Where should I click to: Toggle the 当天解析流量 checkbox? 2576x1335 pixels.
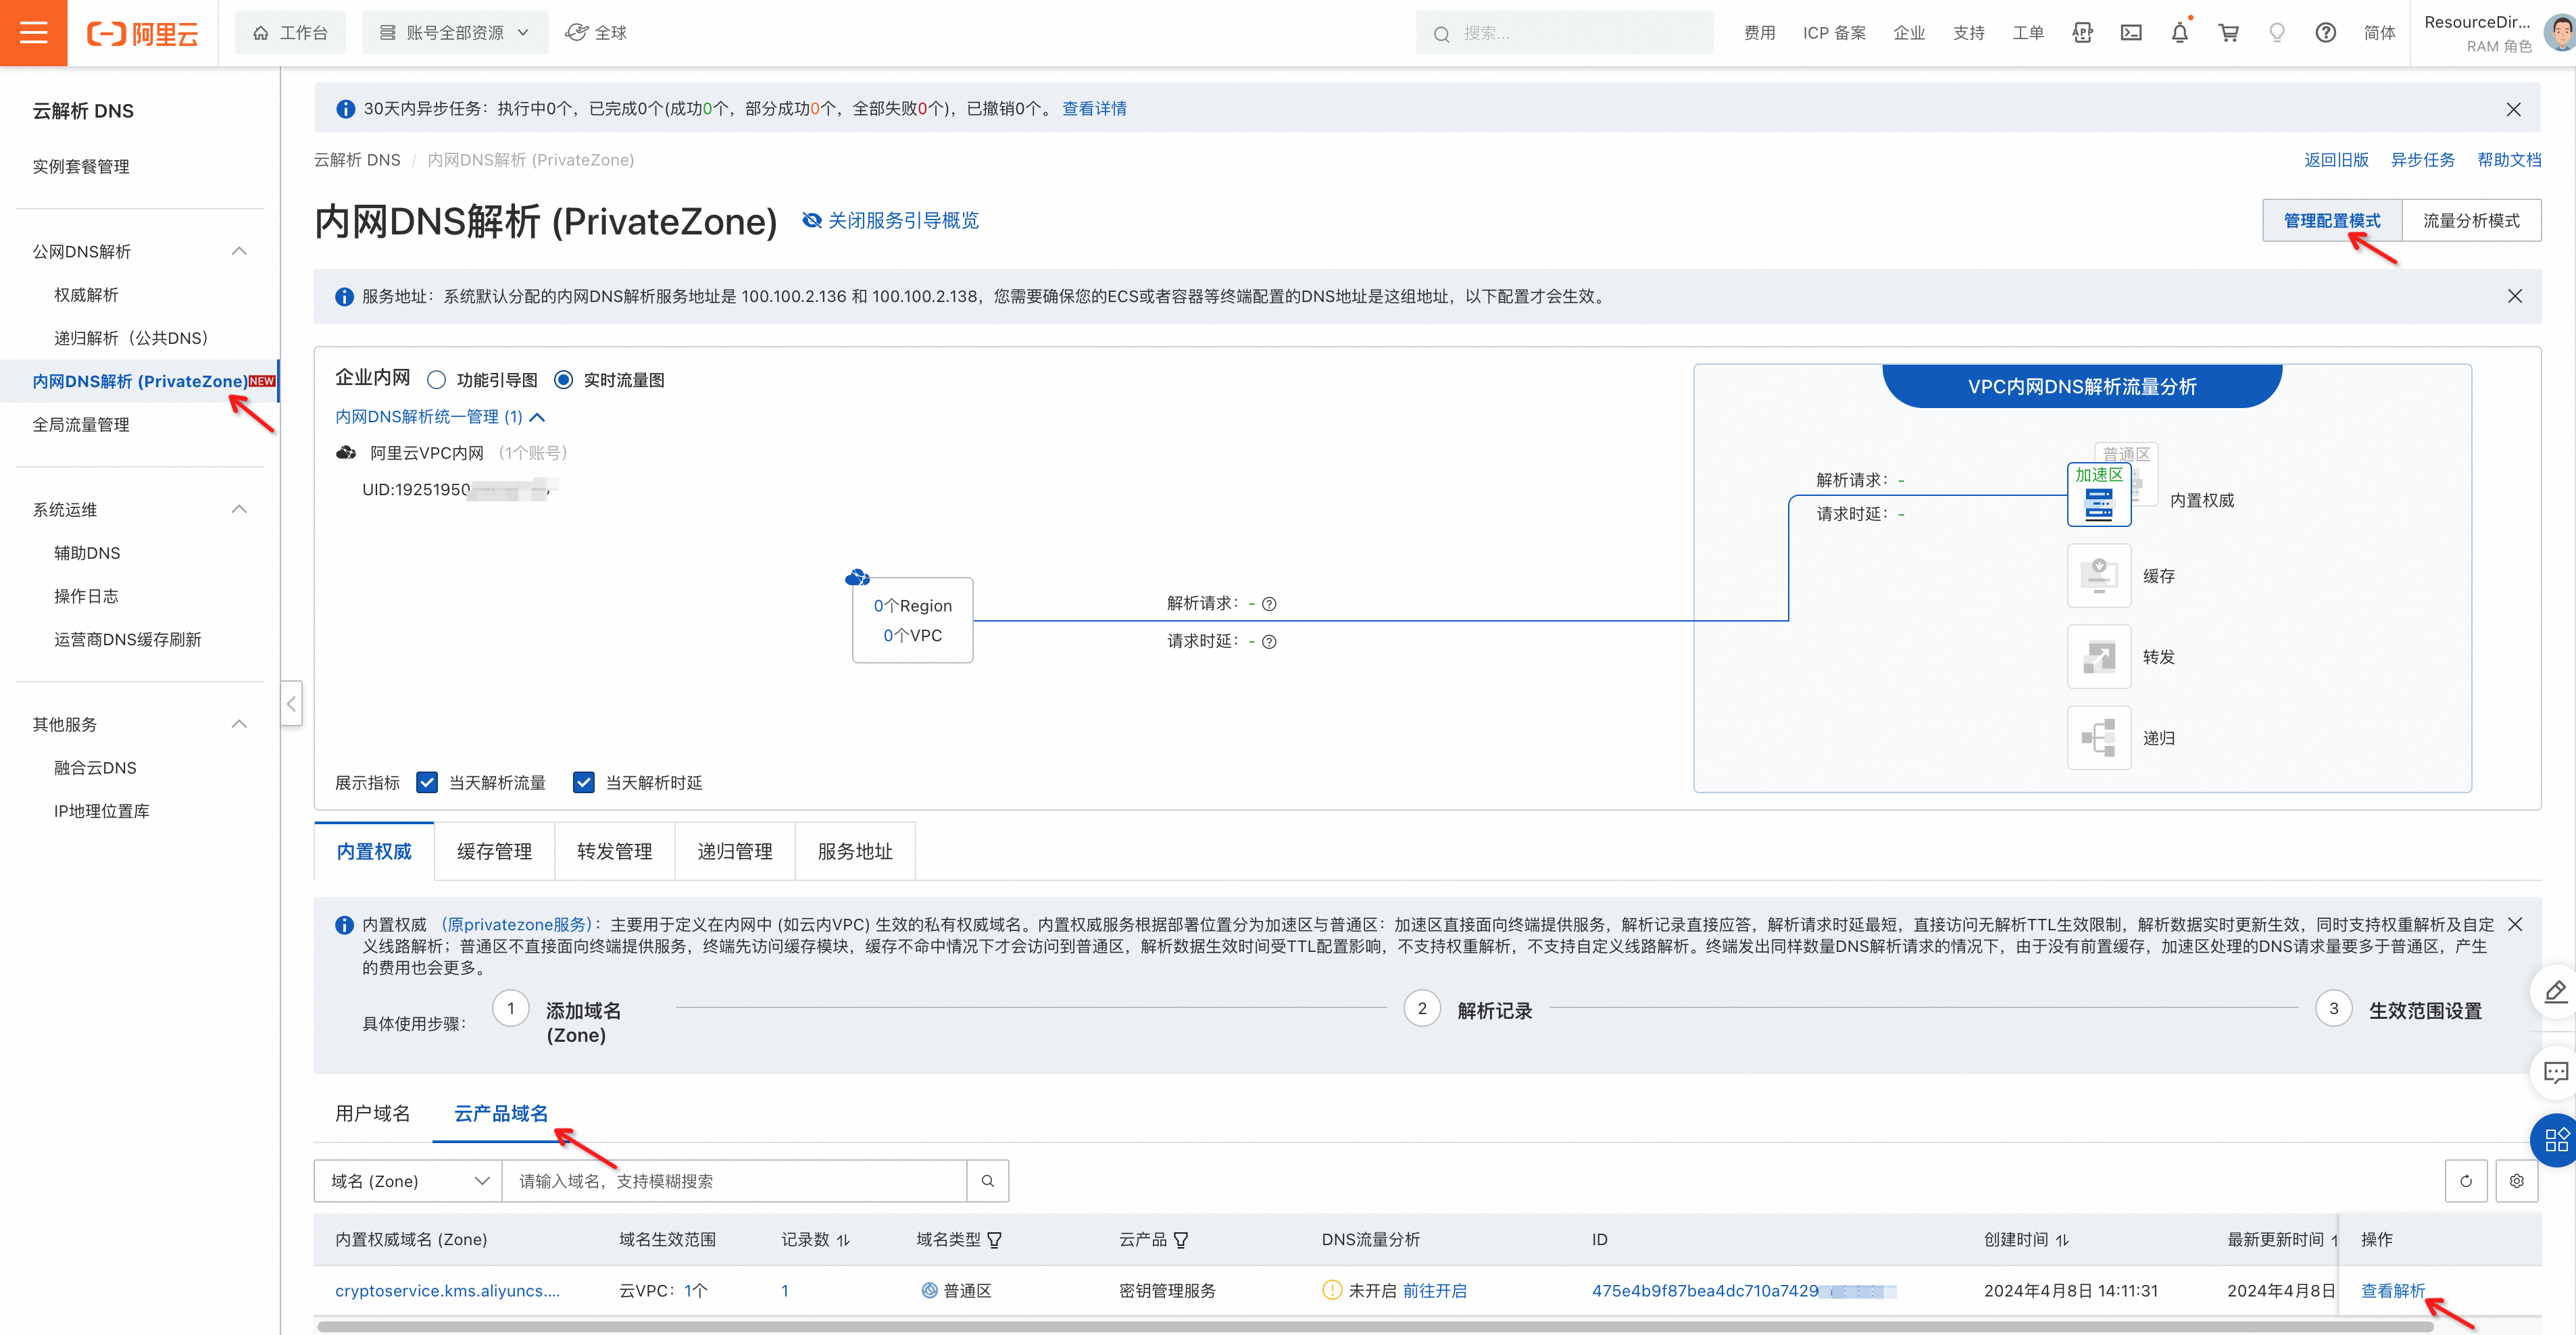pyautogui.click(x=427, y=783)
